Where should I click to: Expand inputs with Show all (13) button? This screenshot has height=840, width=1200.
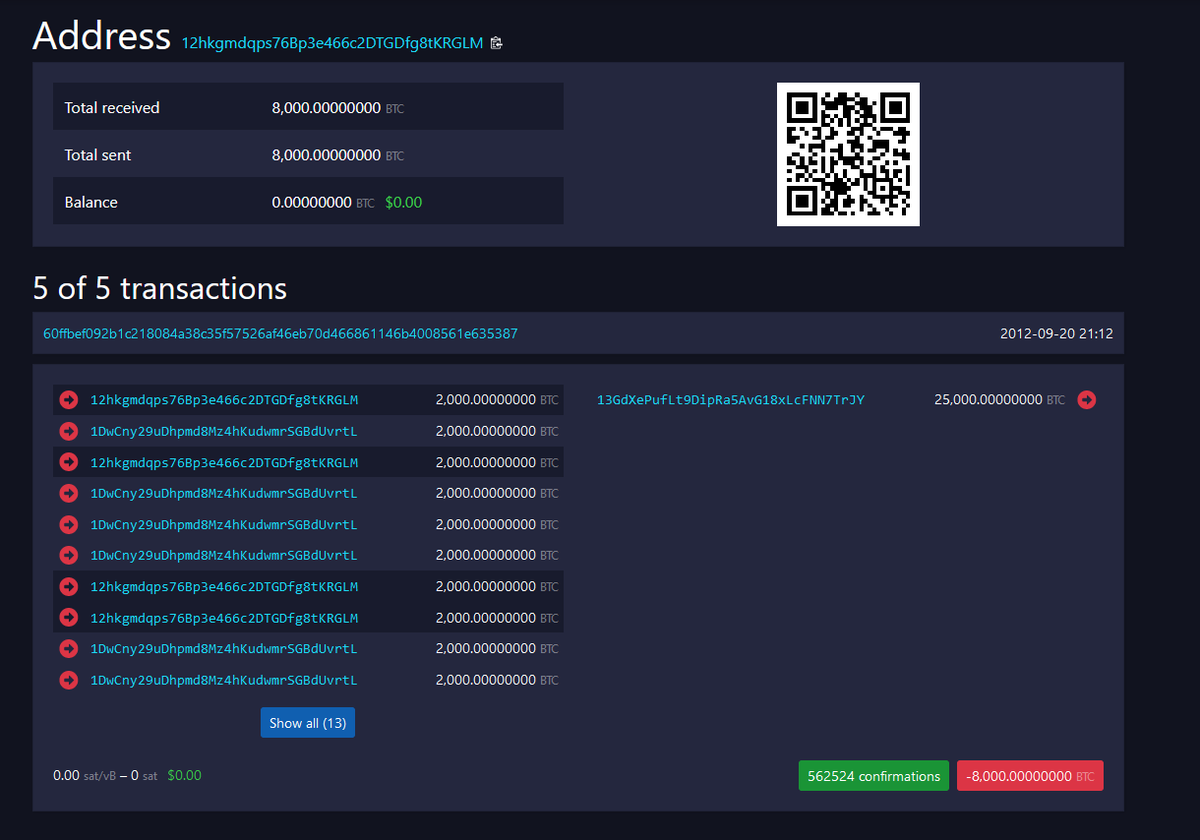(308, 723)
